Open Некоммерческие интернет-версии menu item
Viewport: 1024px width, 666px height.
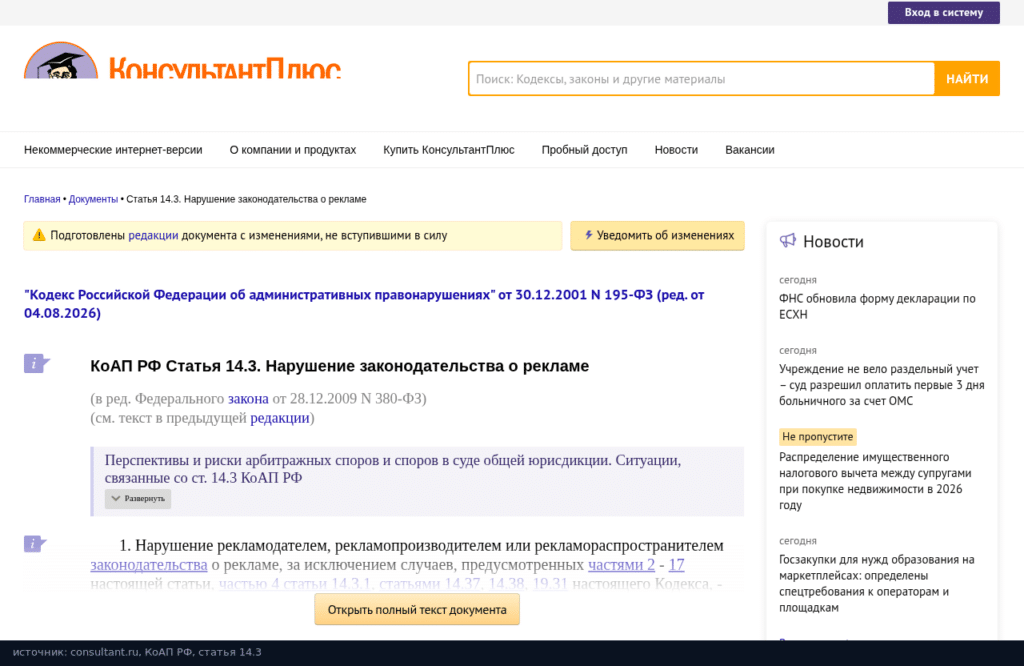pyautogui.click(x=113, y=150)
